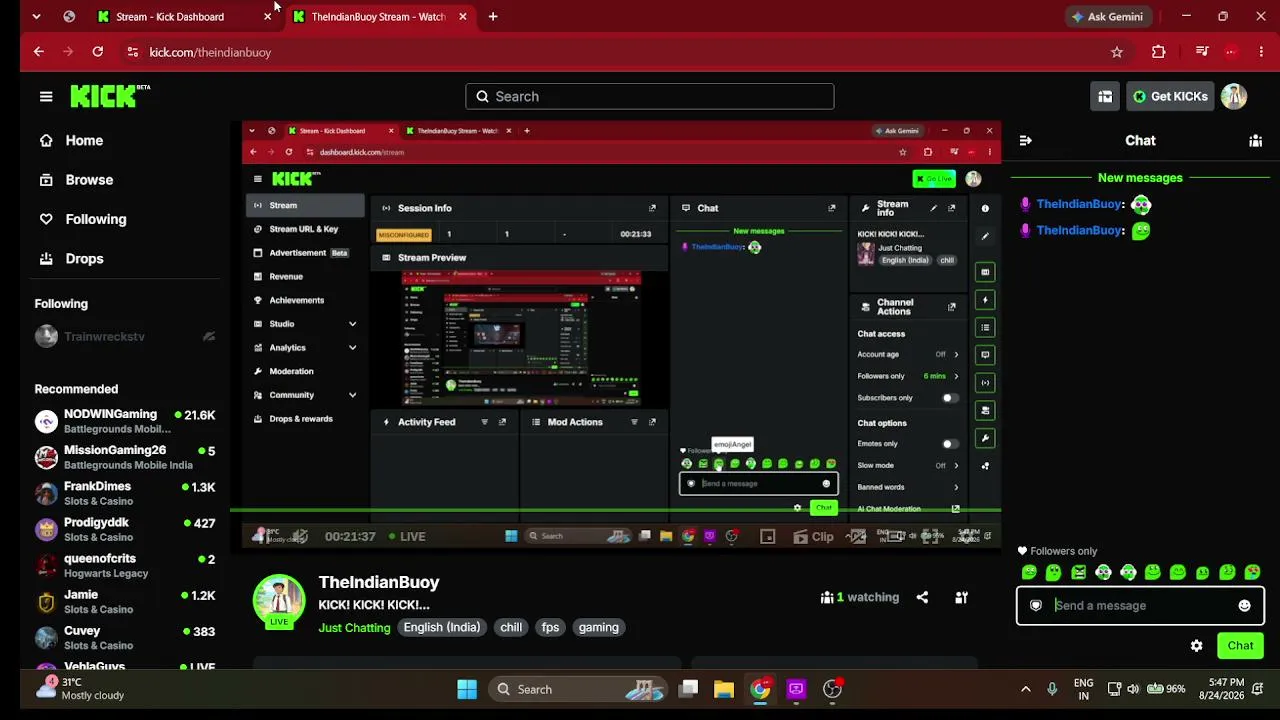Viewport: 1280px width, 720px height.
Task: Collapse the chat panel with the arrow icon
Action: coord(1025,141)
